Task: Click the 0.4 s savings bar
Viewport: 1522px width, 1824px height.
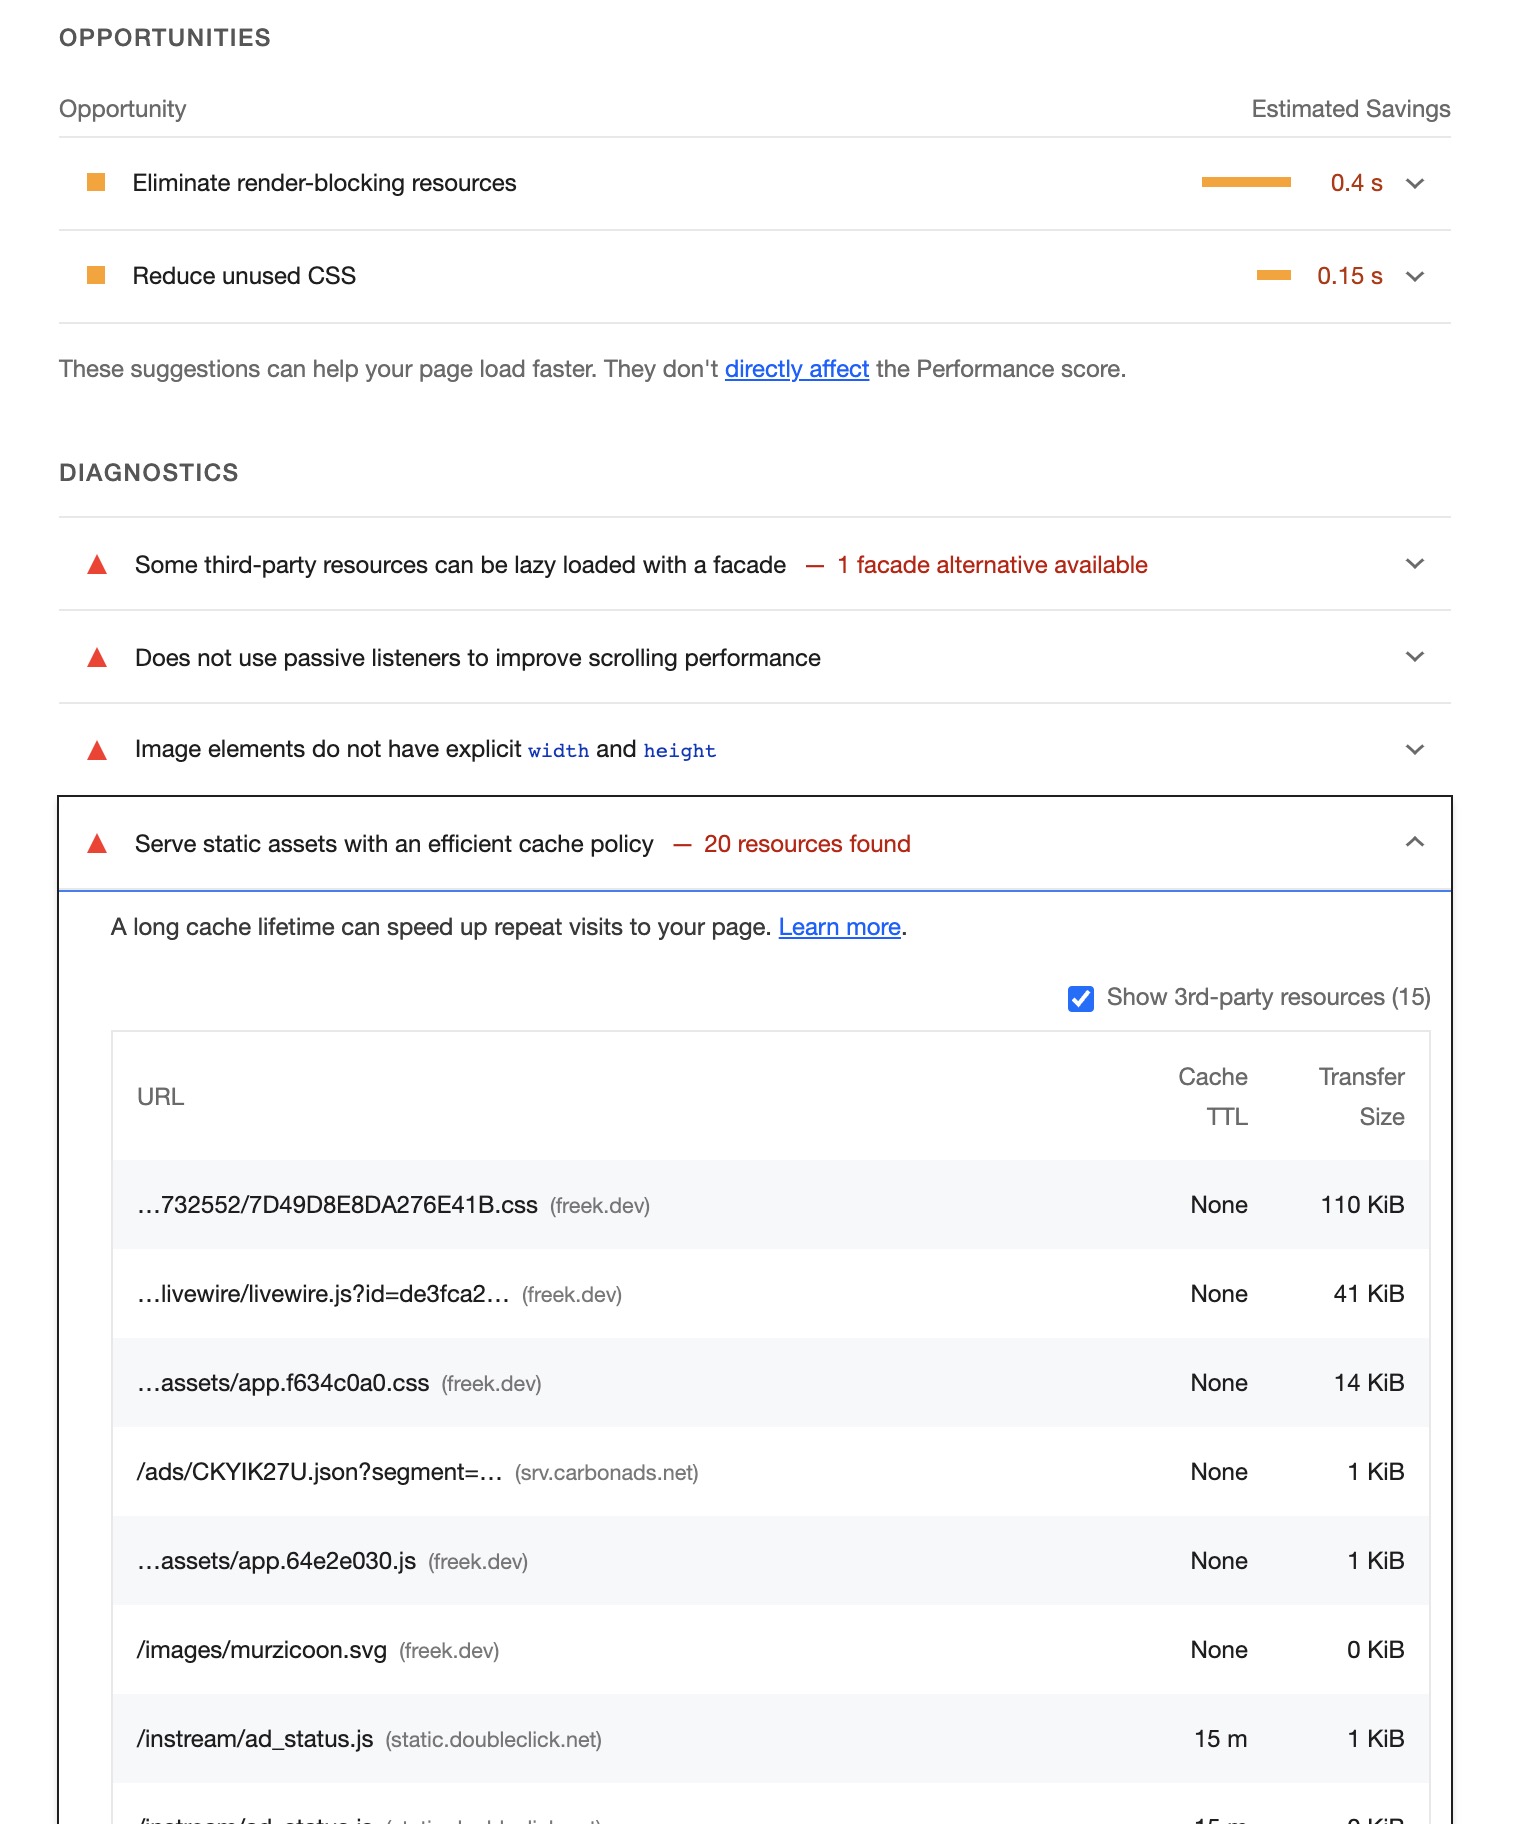Action: 1246,182
